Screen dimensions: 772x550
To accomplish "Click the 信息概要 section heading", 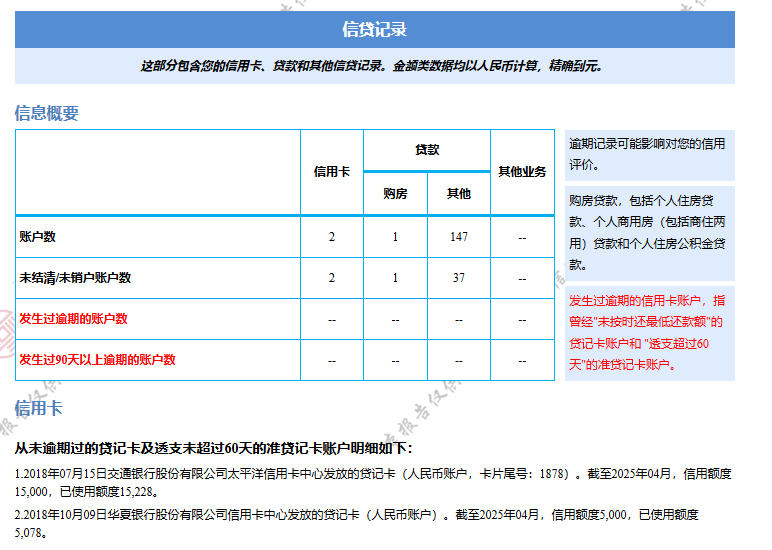I will (x=46, y=113).
